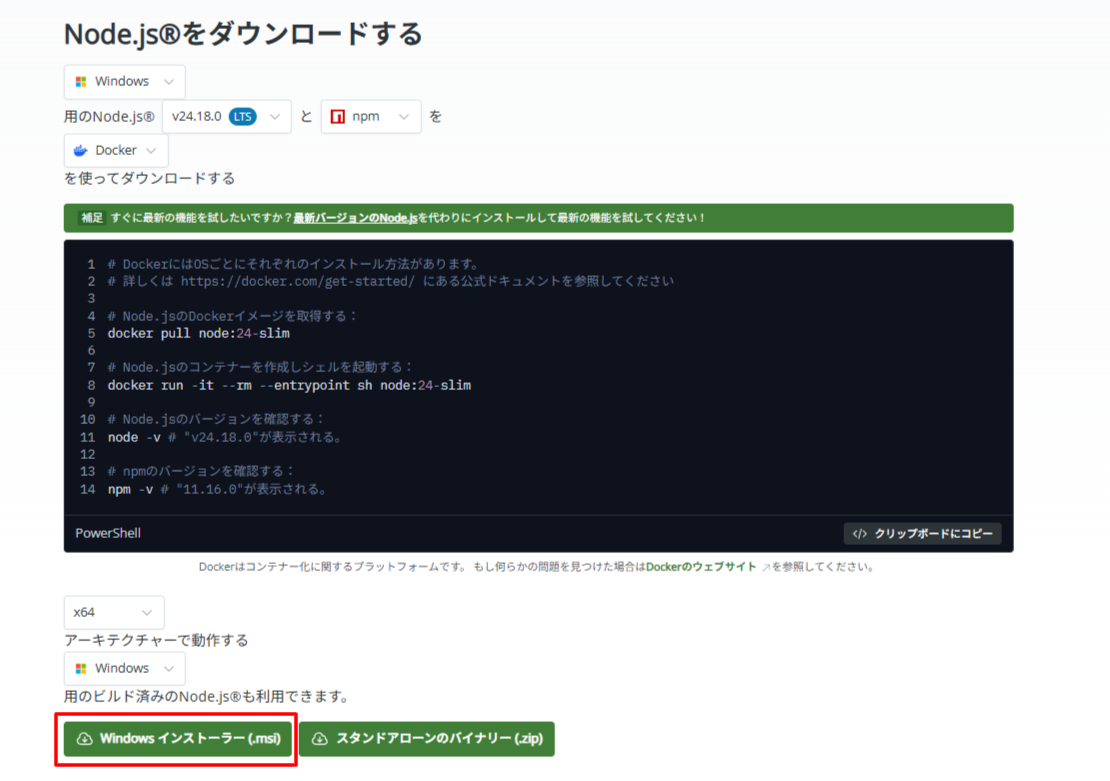Expand the v24.18.0 LTS version dropdown
The image size is (1110, 781).
(227, 116)
